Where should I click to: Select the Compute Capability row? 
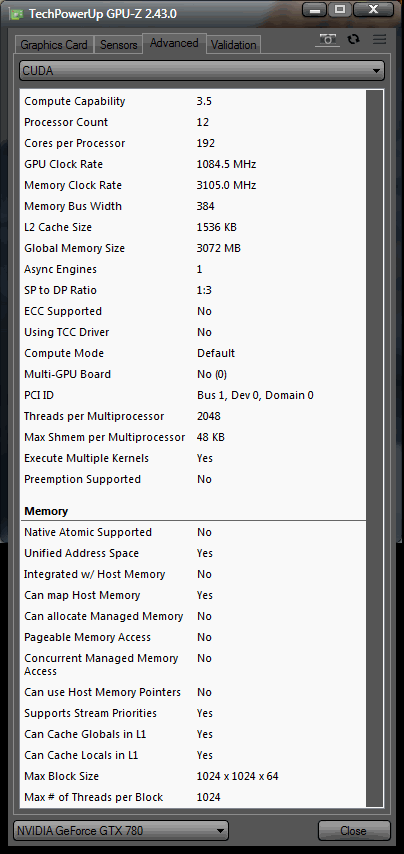pyautogui.click(x=193, y=101)
